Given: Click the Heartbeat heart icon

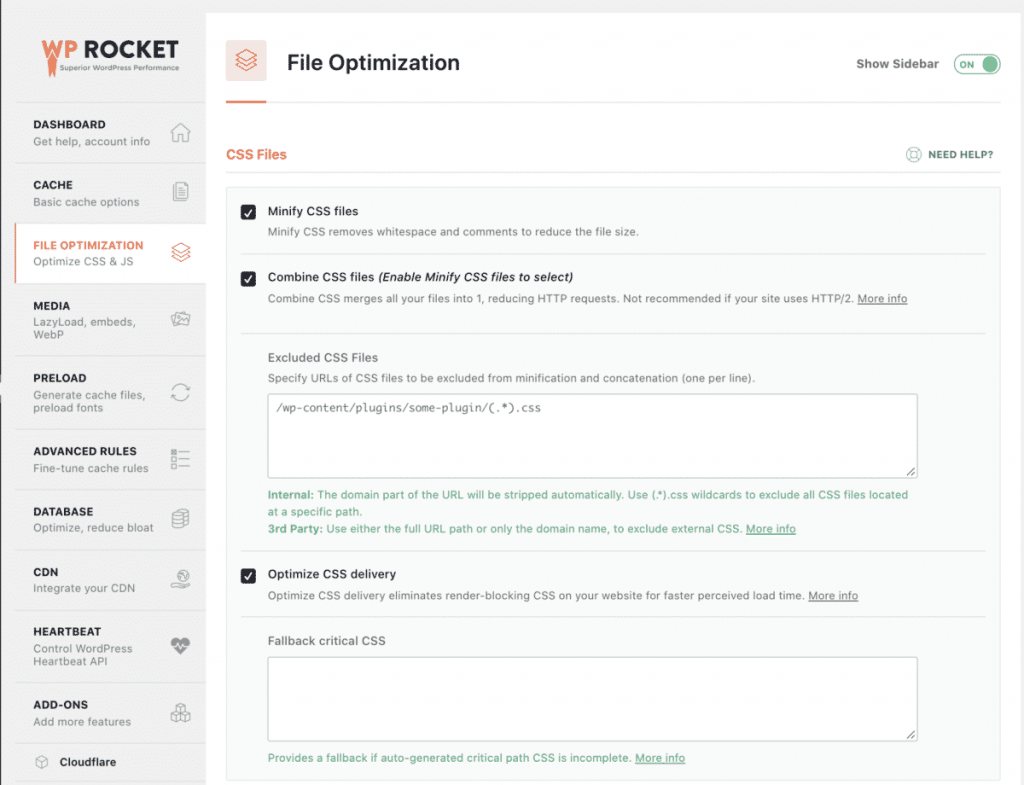Looking at the screenshot, I should 180,646.
